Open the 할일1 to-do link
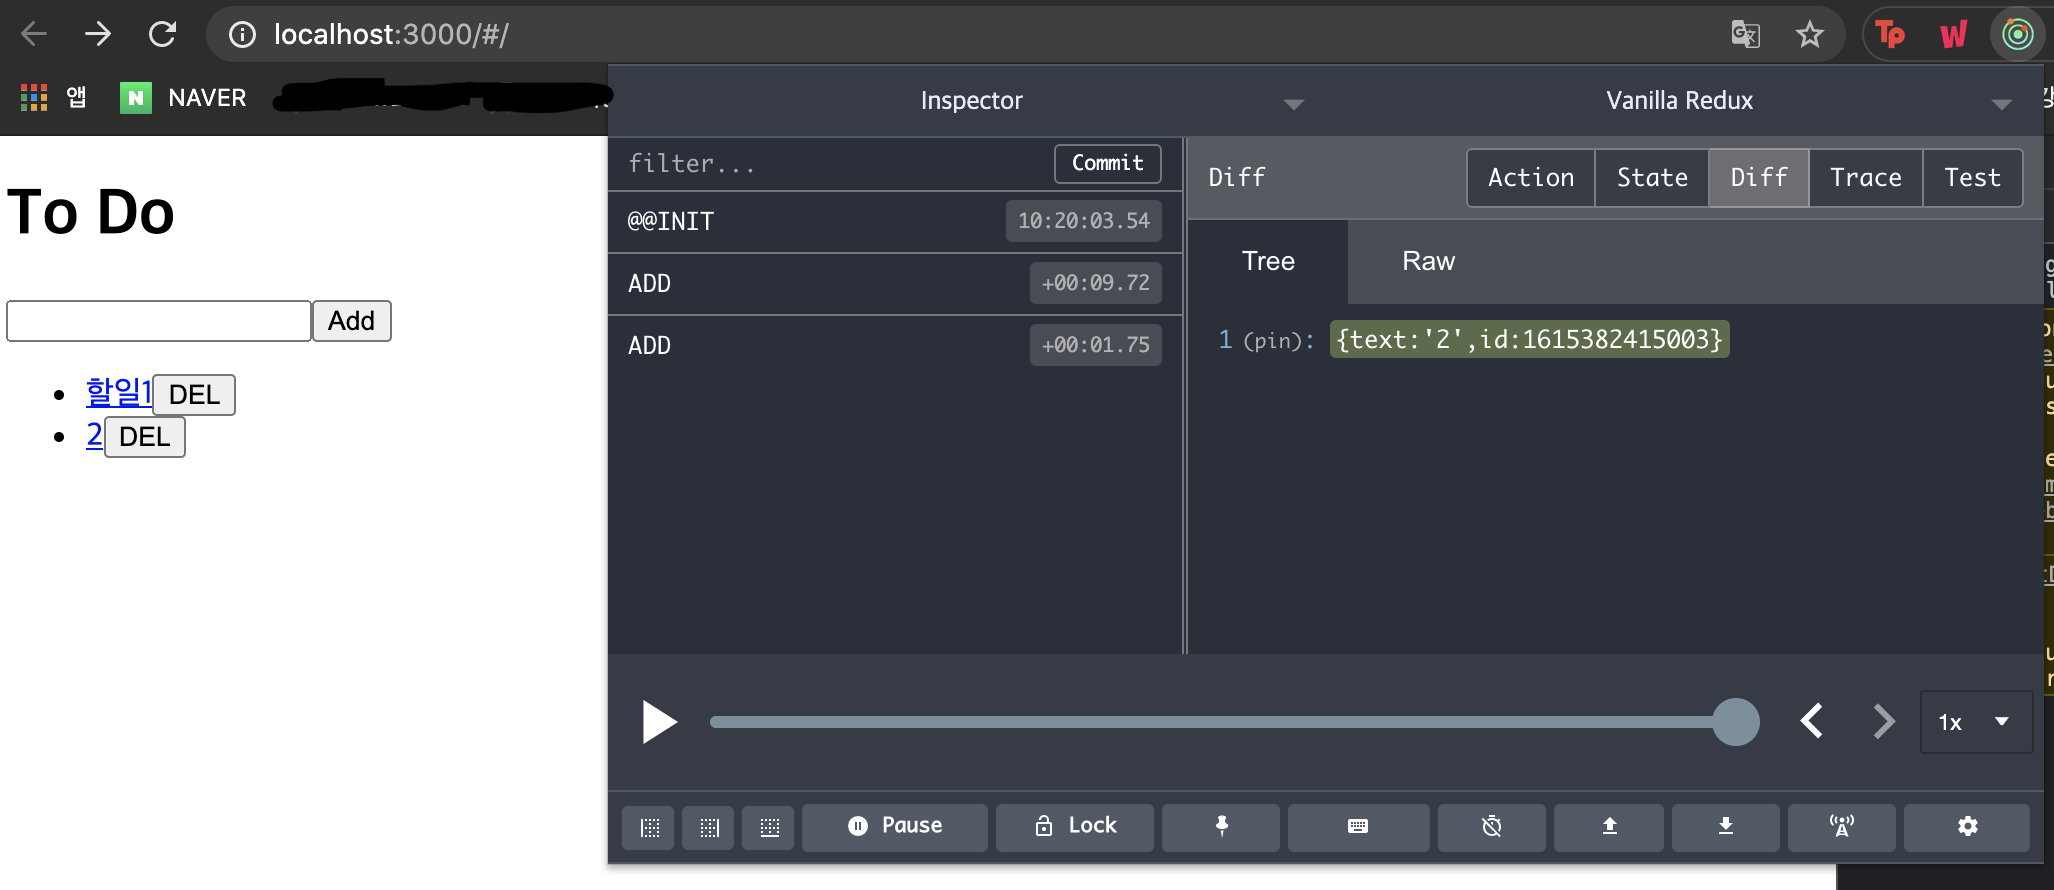 click(119, 392)
